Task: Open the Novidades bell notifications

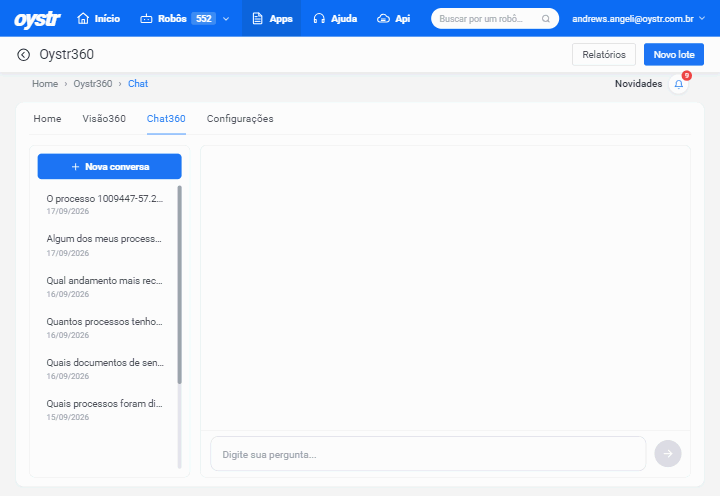Action: point(679,84)
